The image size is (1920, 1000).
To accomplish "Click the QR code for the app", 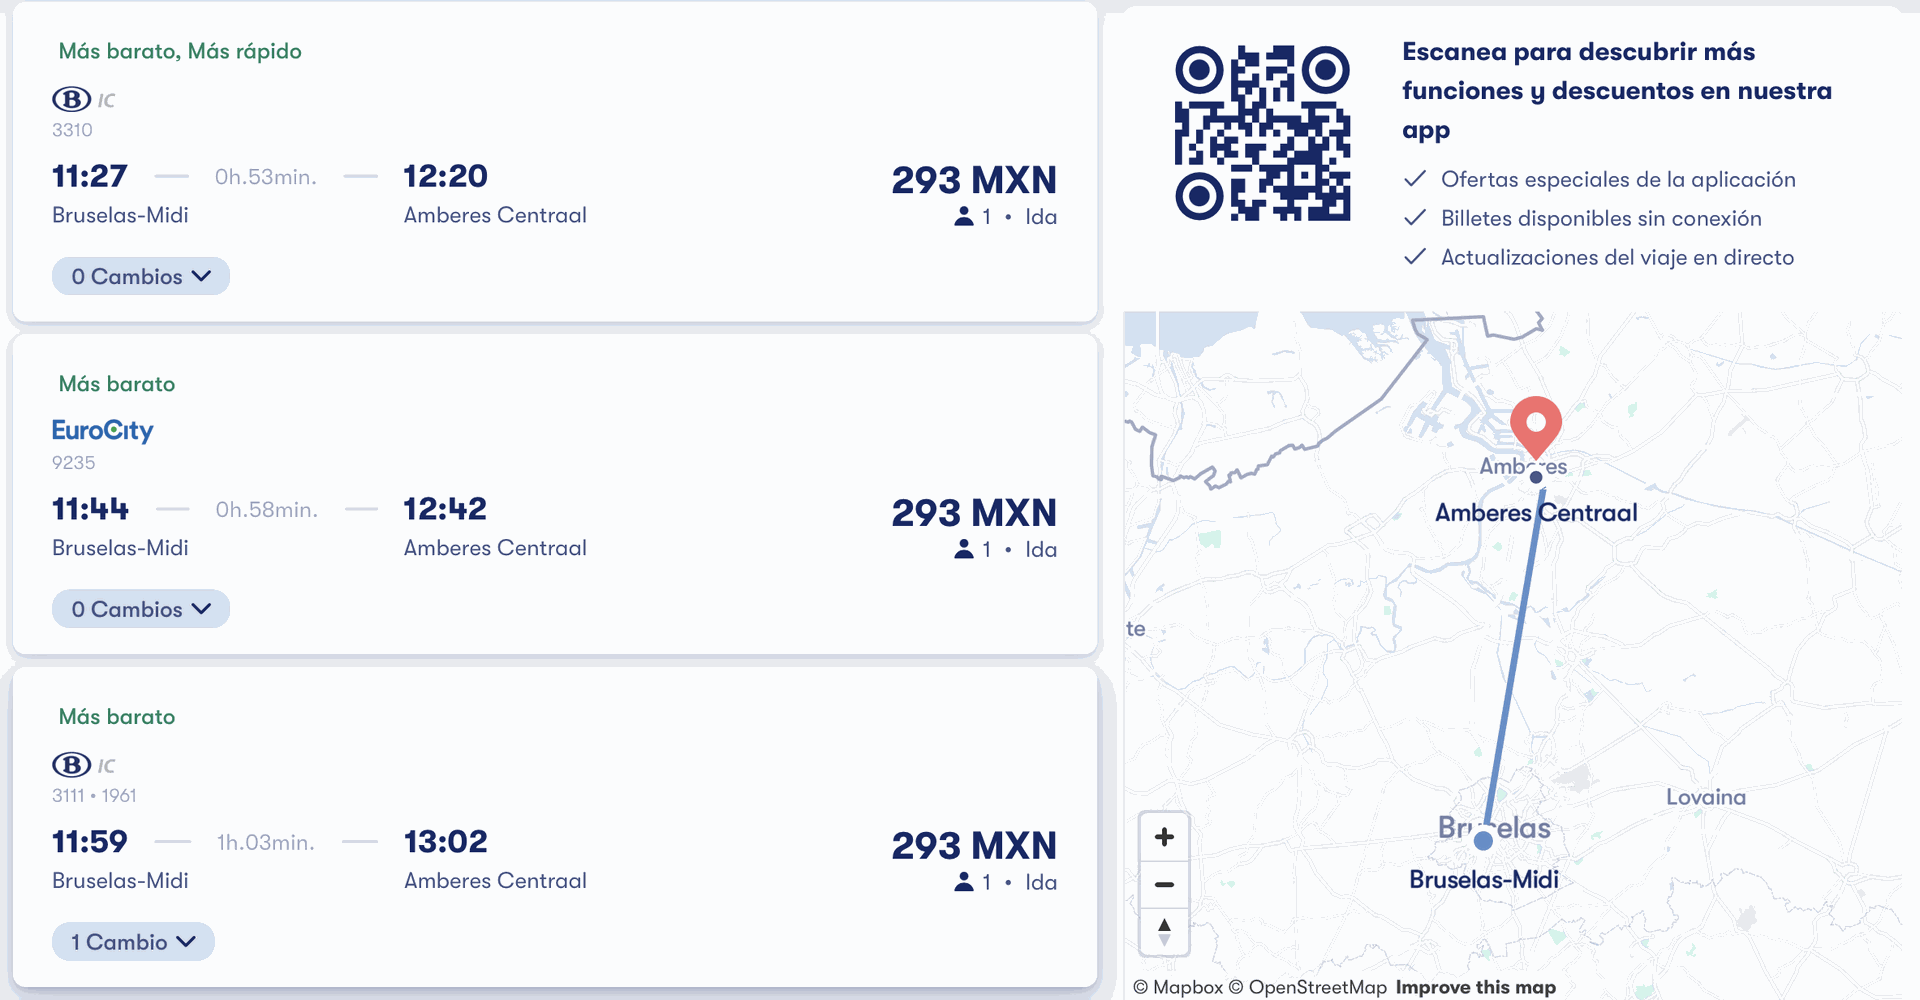I will (x=1262, y=133).
